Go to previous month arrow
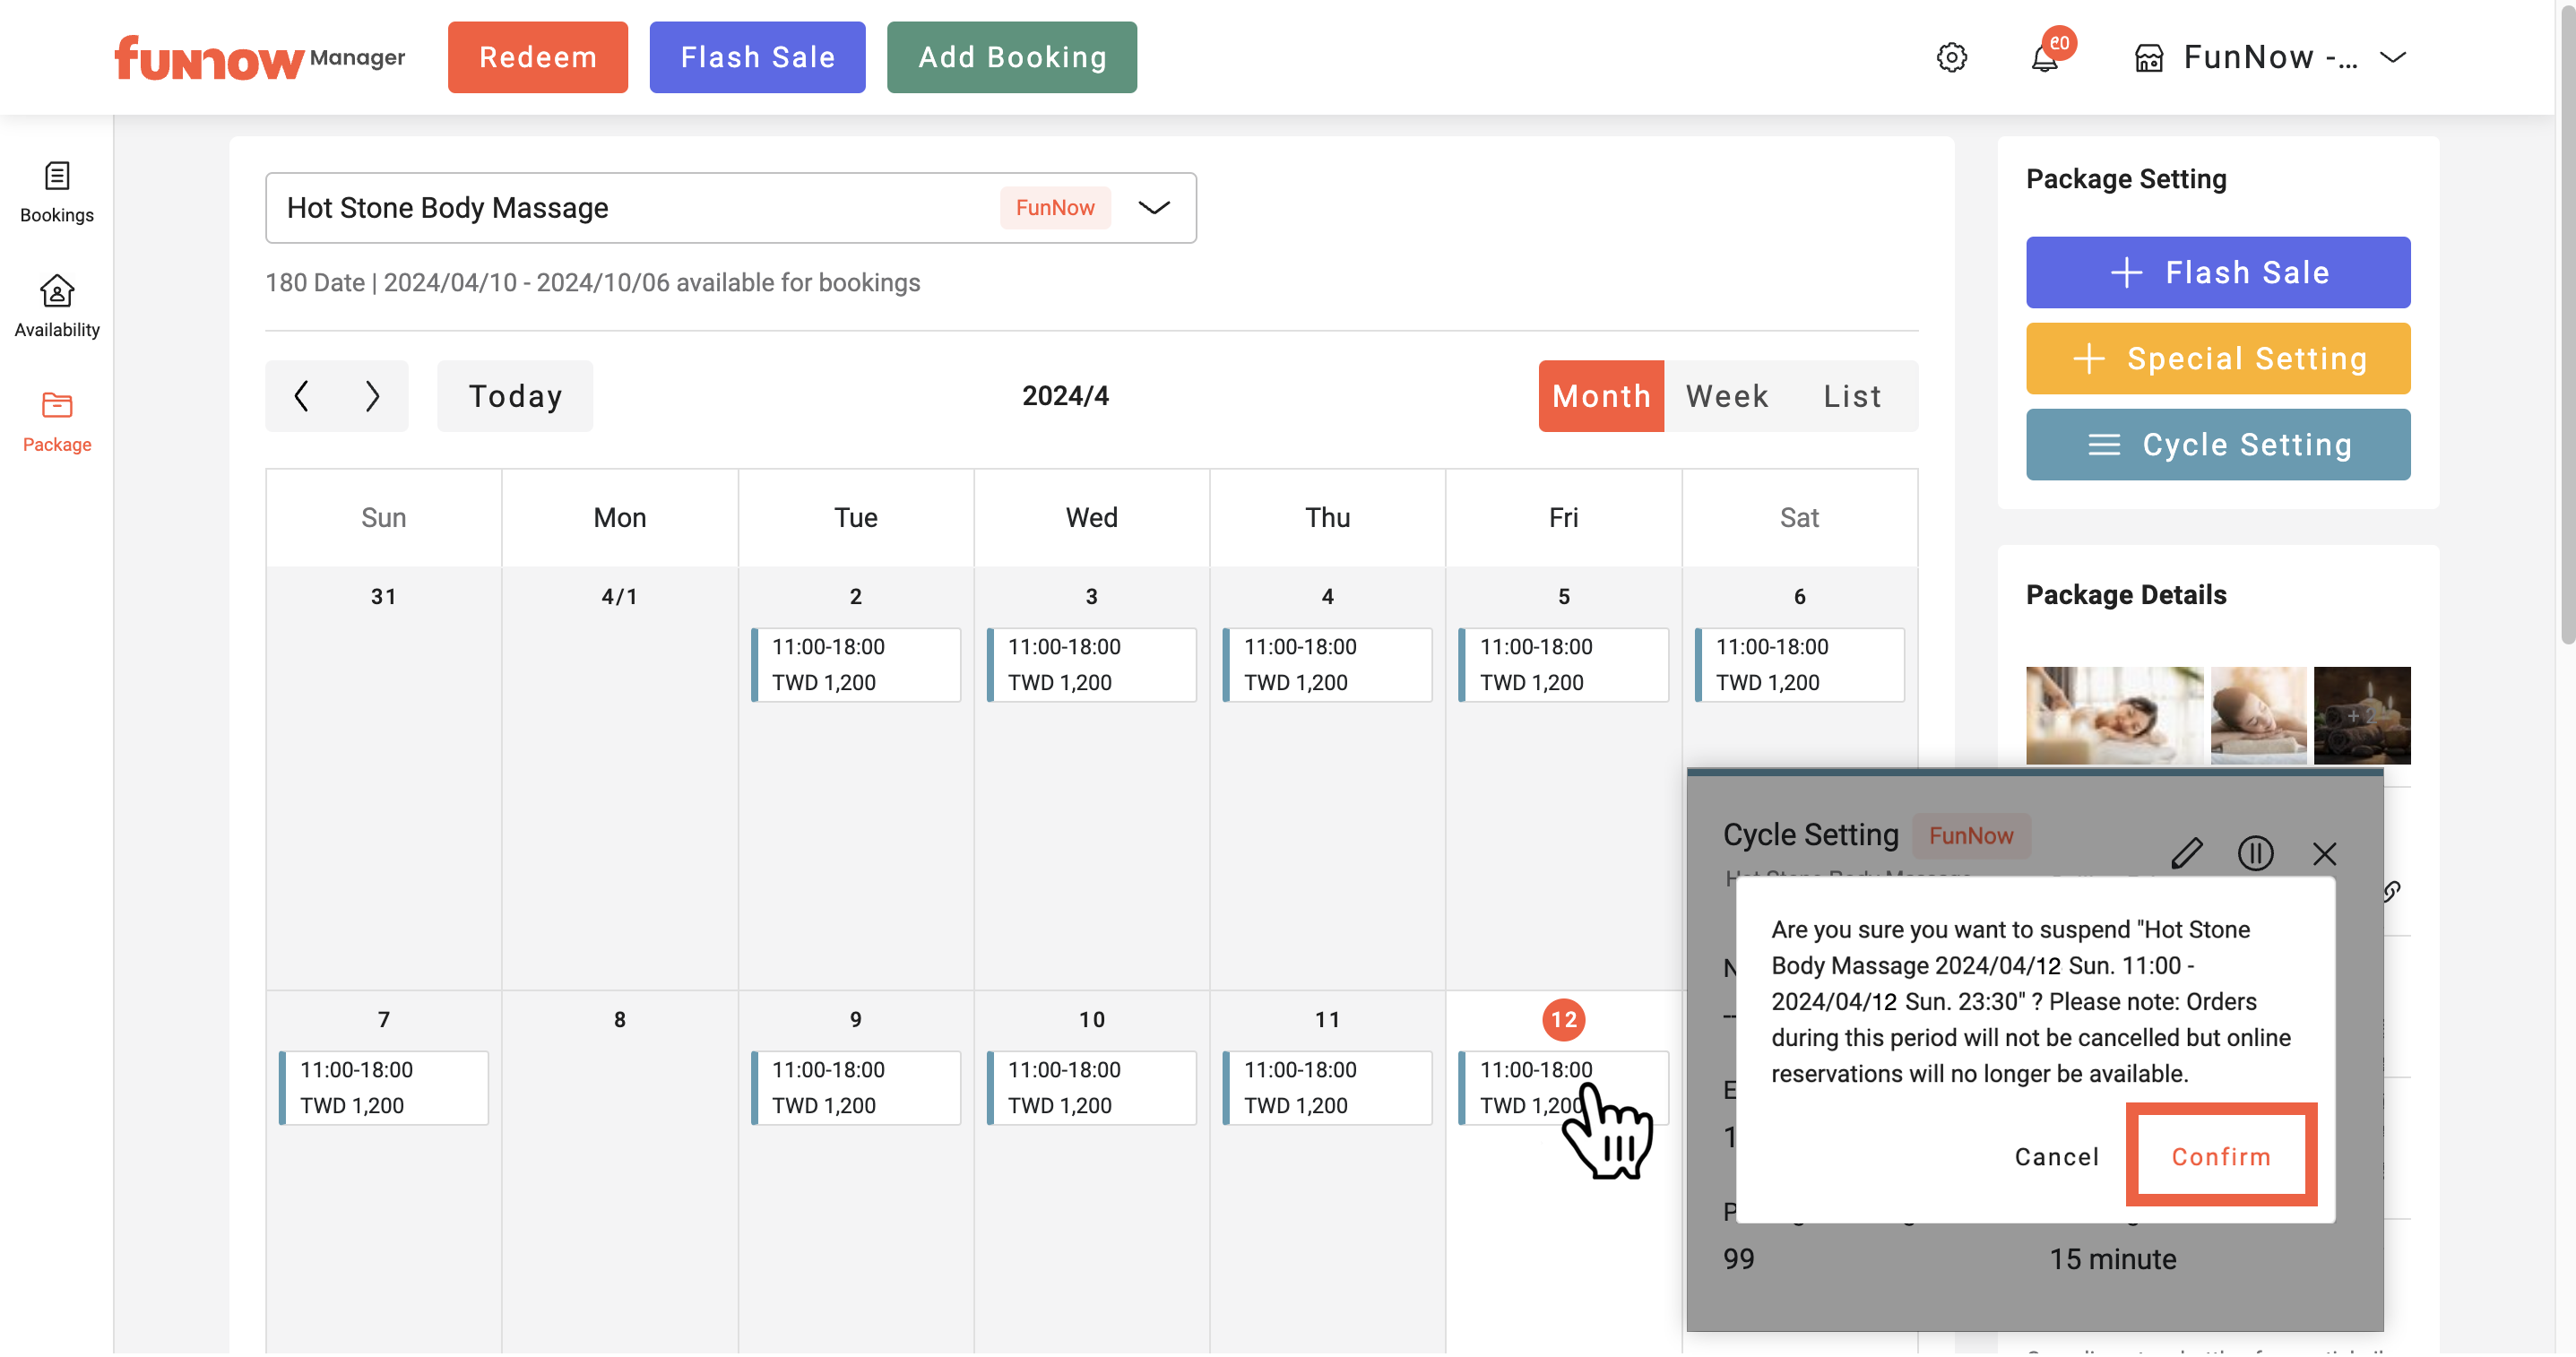 click(301, 396)
